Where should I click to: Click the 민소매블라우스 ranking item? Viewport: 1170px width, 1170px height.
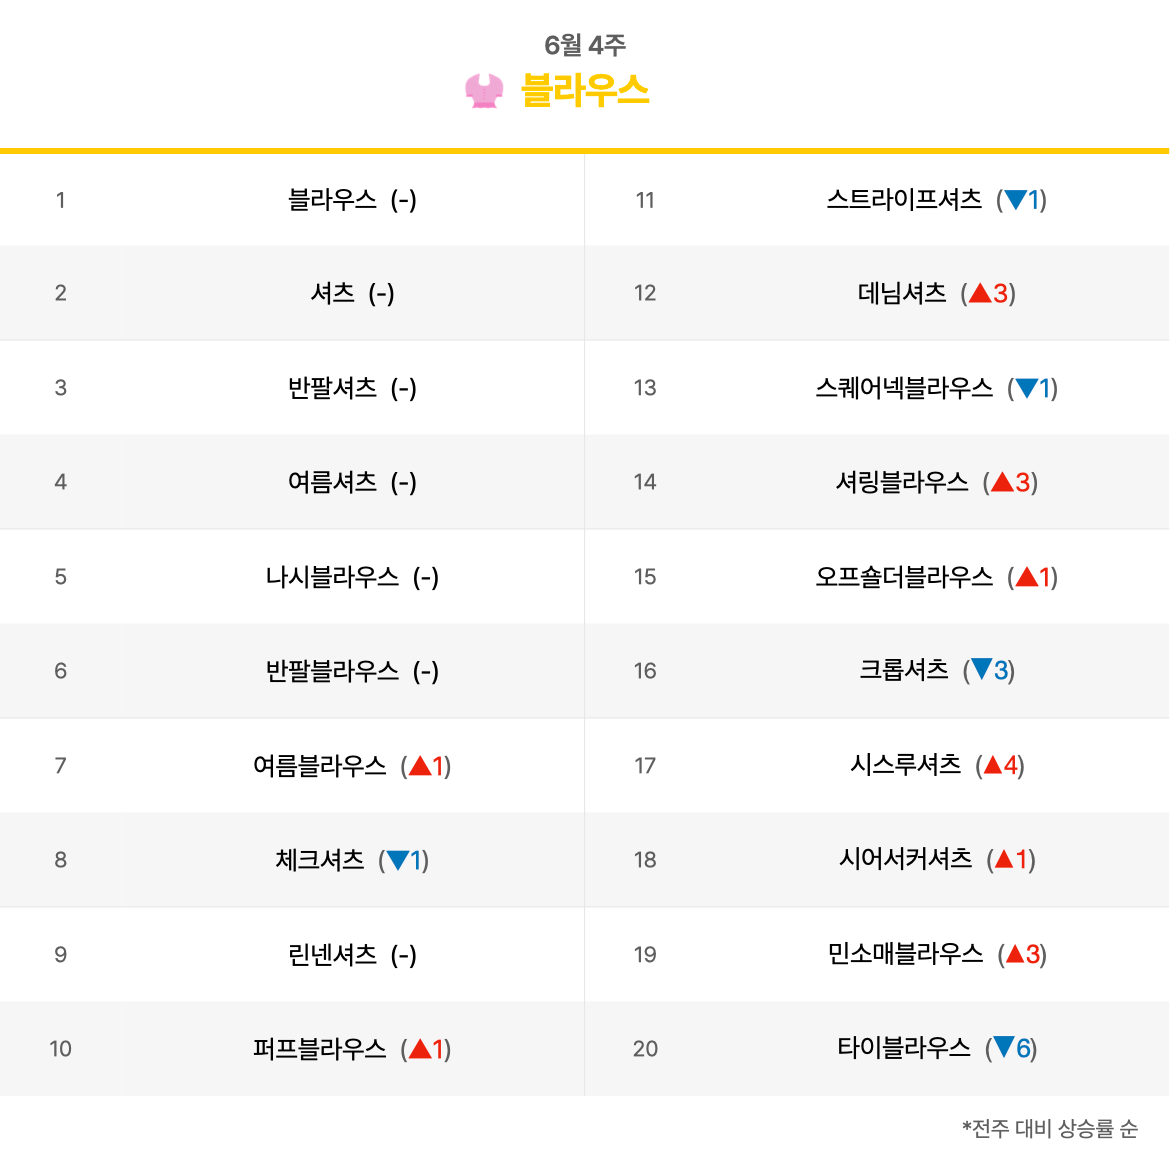(x=905, y=954)
